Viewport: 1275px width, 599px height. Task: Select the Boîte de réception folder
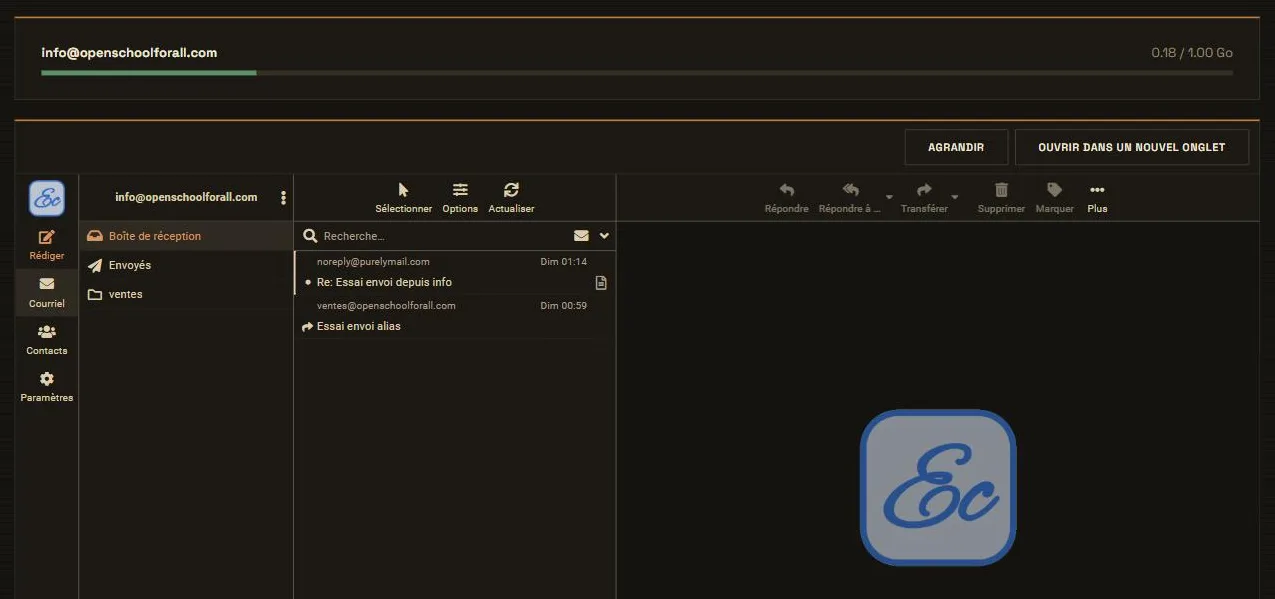pos(186,236)
